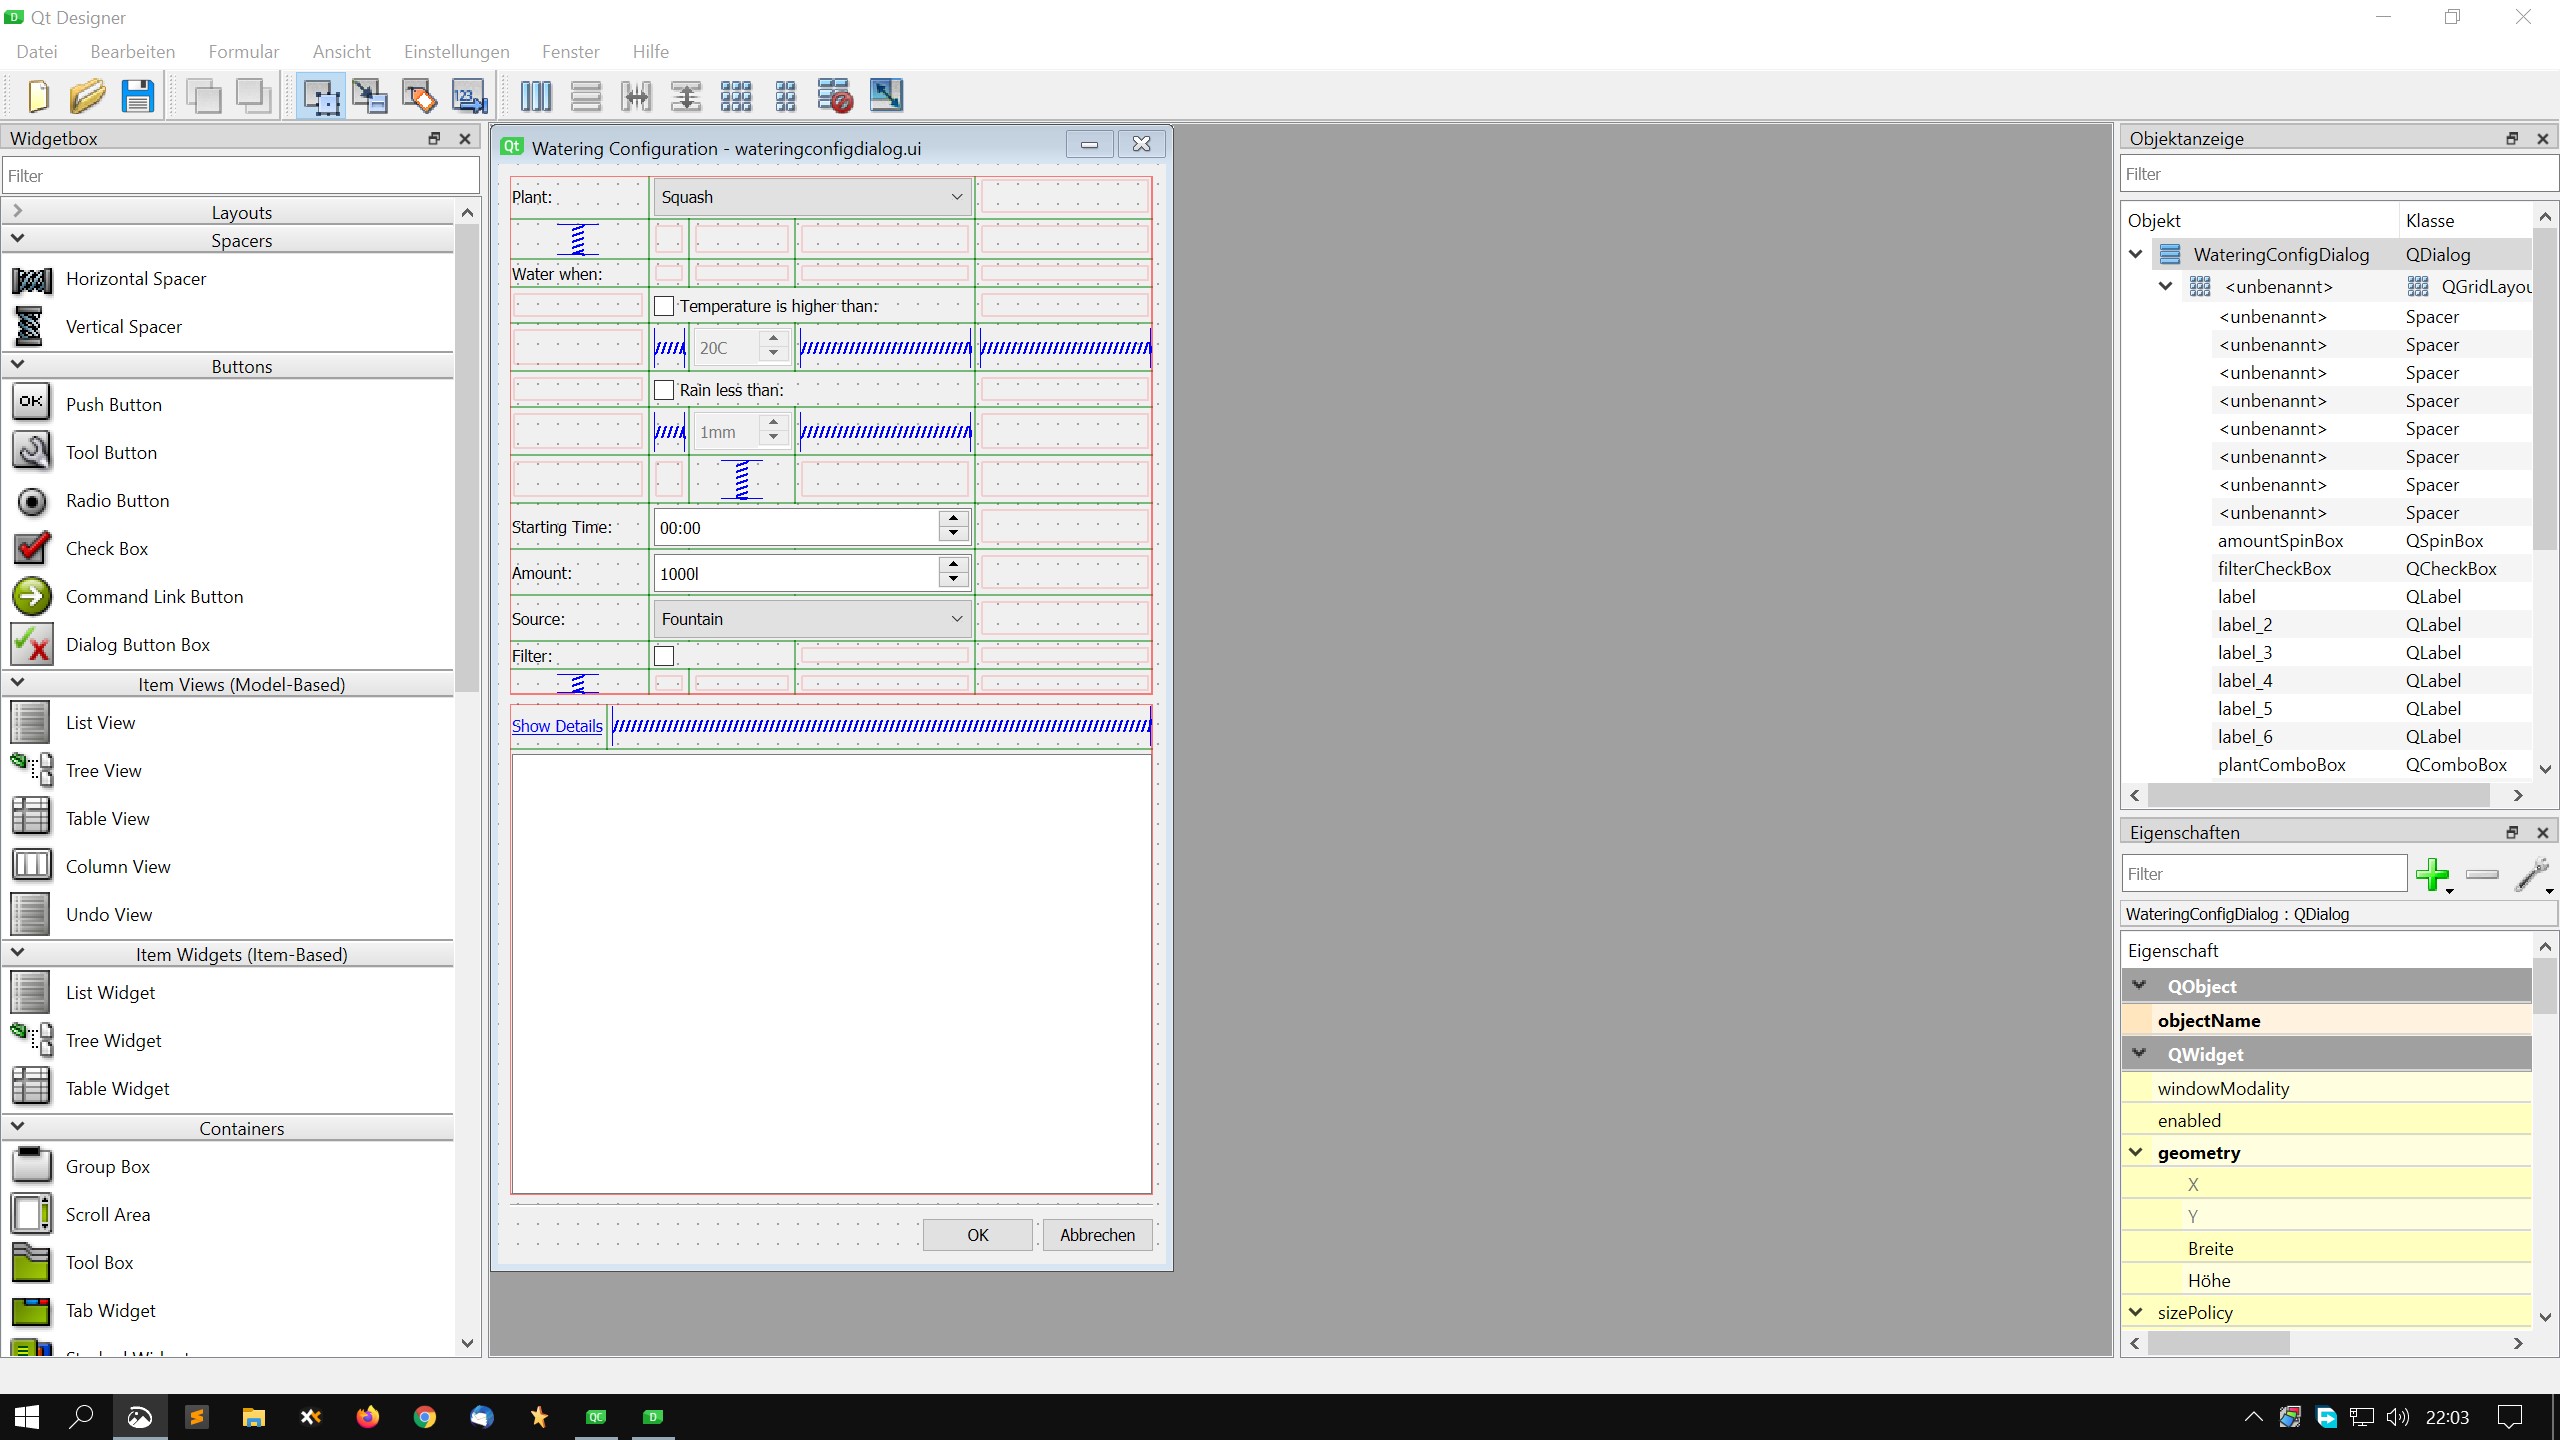
Task: Toggle the Filter checkbox
Action: (663, 656)
